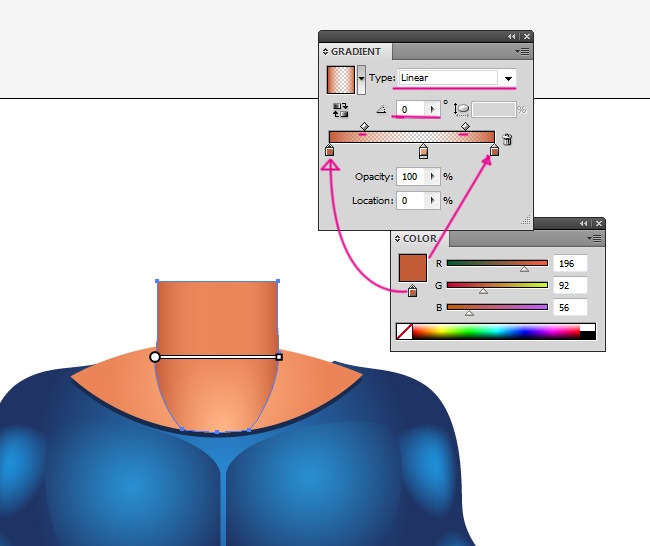Open the Opacity value arrow
Image resolution: width=650 pixels, height=546 pixels.
click(x=432, y=177)
